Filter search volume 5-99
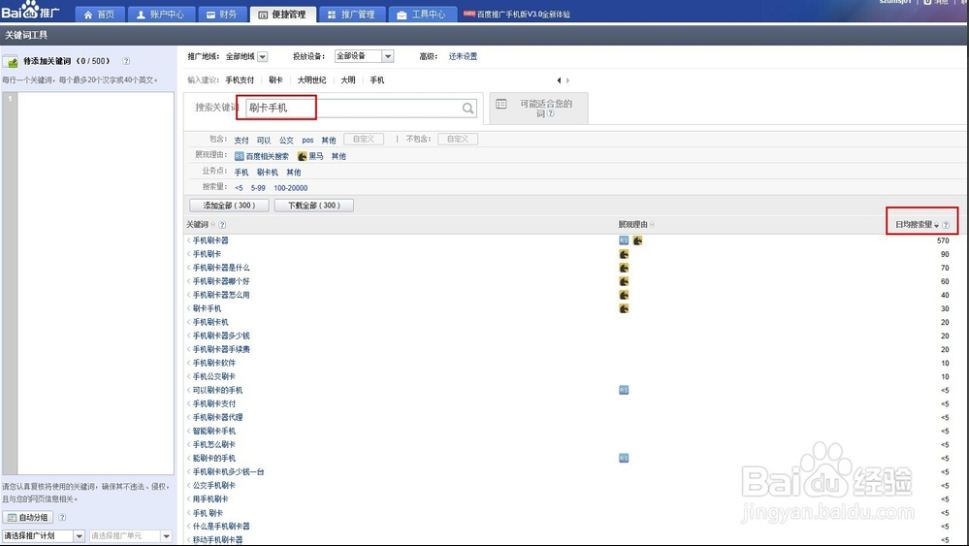Screen dimensions: 969x546 pyautogui.click(x=258, y=188)
